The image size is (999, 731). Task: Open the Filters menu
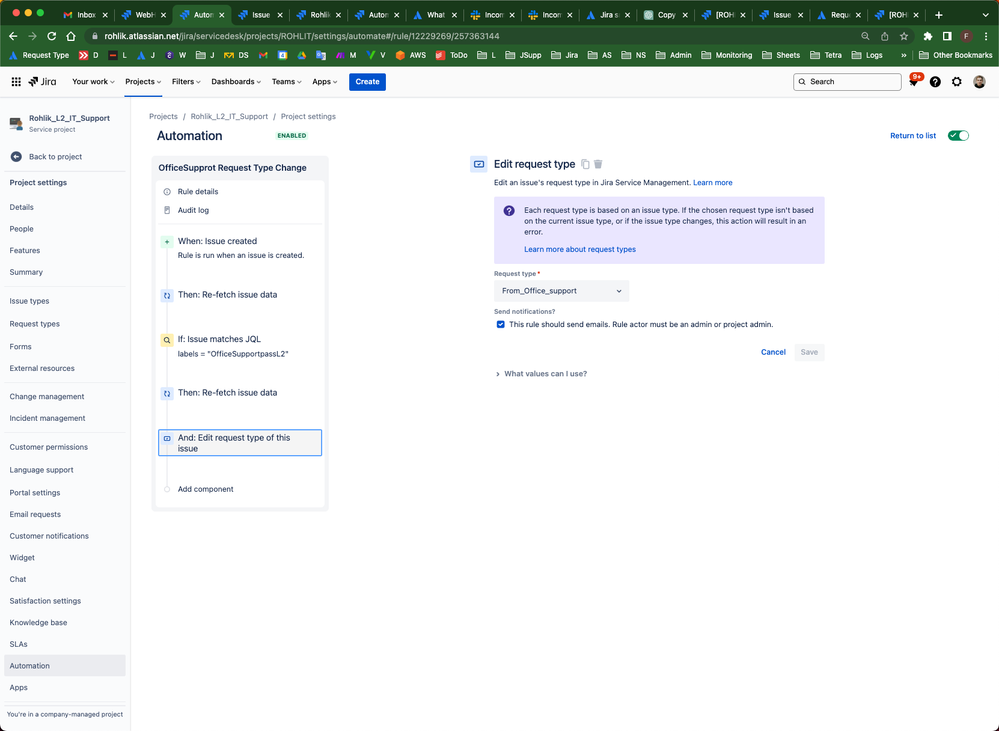(186, 82)
